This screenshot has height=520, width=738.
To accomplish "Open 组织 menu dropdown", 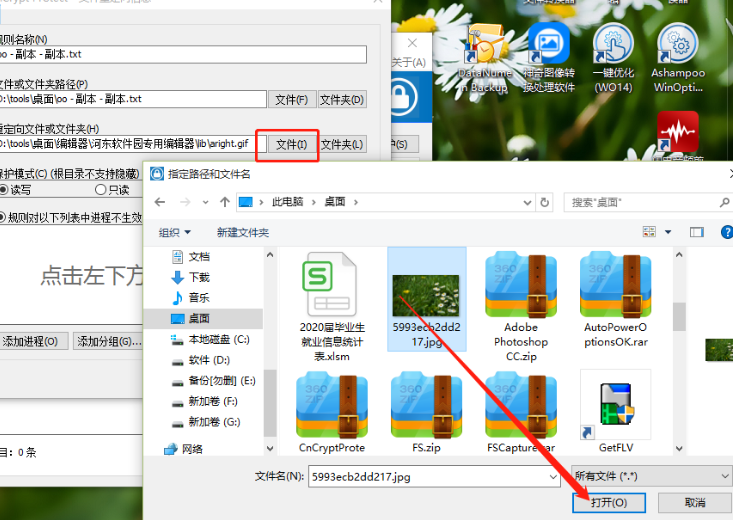I will pyautogui.click(x=175, y=232).
